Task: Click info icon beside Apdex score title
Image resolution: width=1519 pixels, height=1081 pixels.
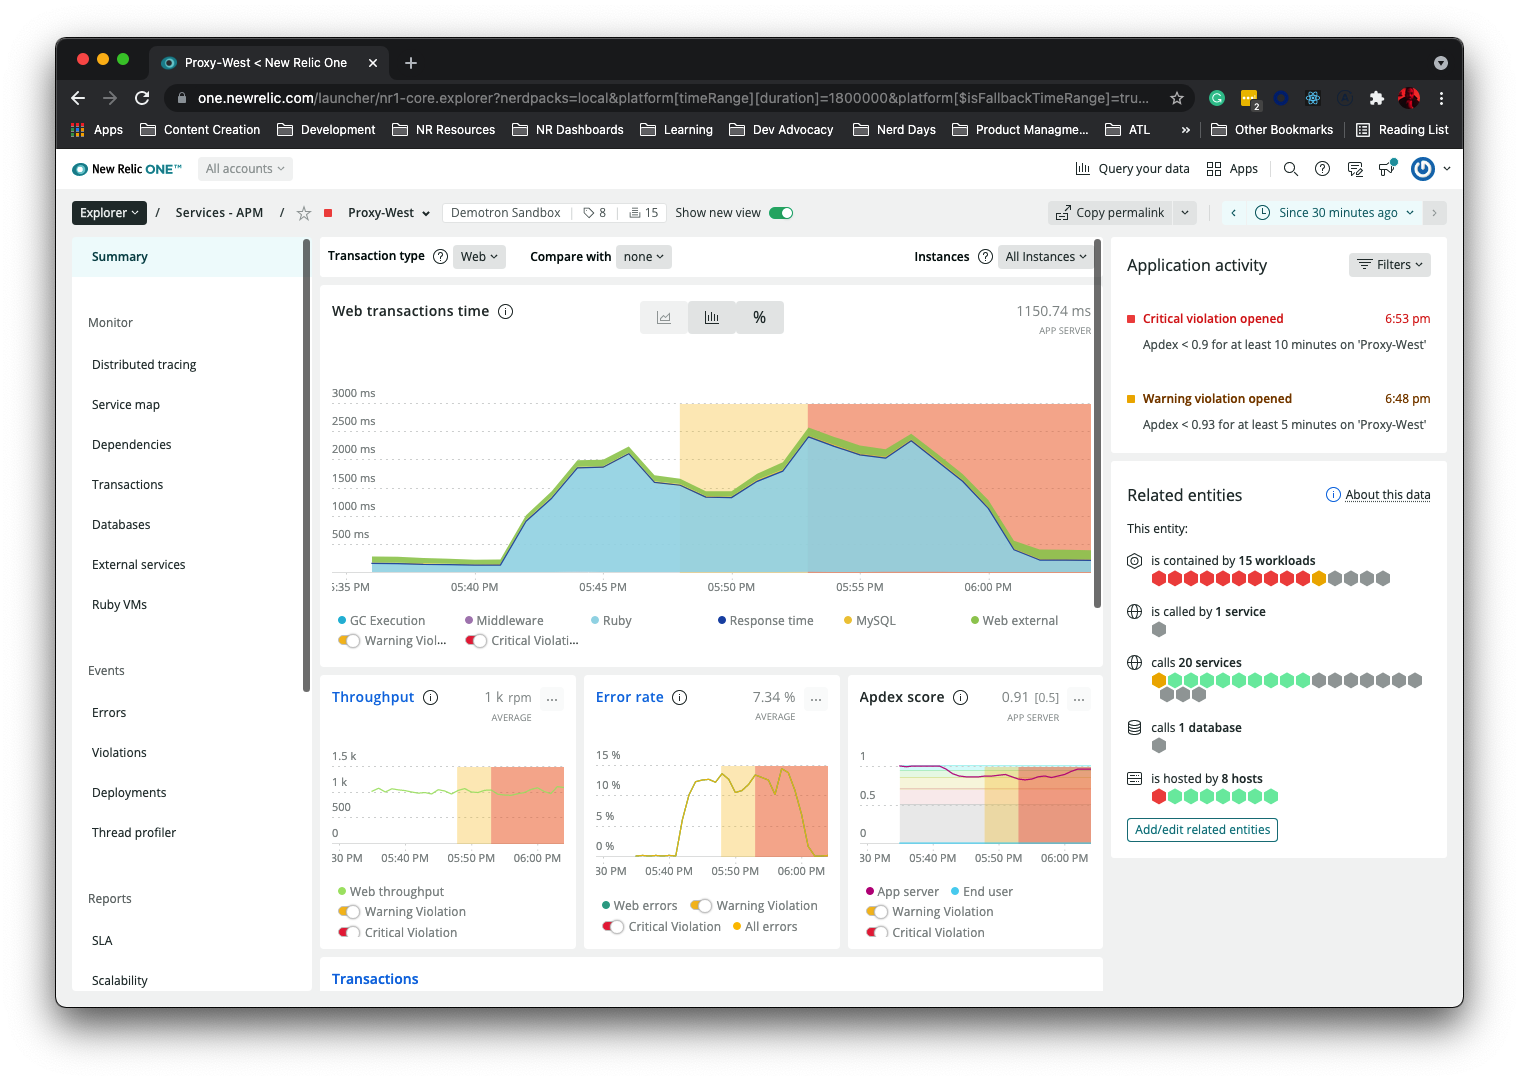Action: point(961,697)
